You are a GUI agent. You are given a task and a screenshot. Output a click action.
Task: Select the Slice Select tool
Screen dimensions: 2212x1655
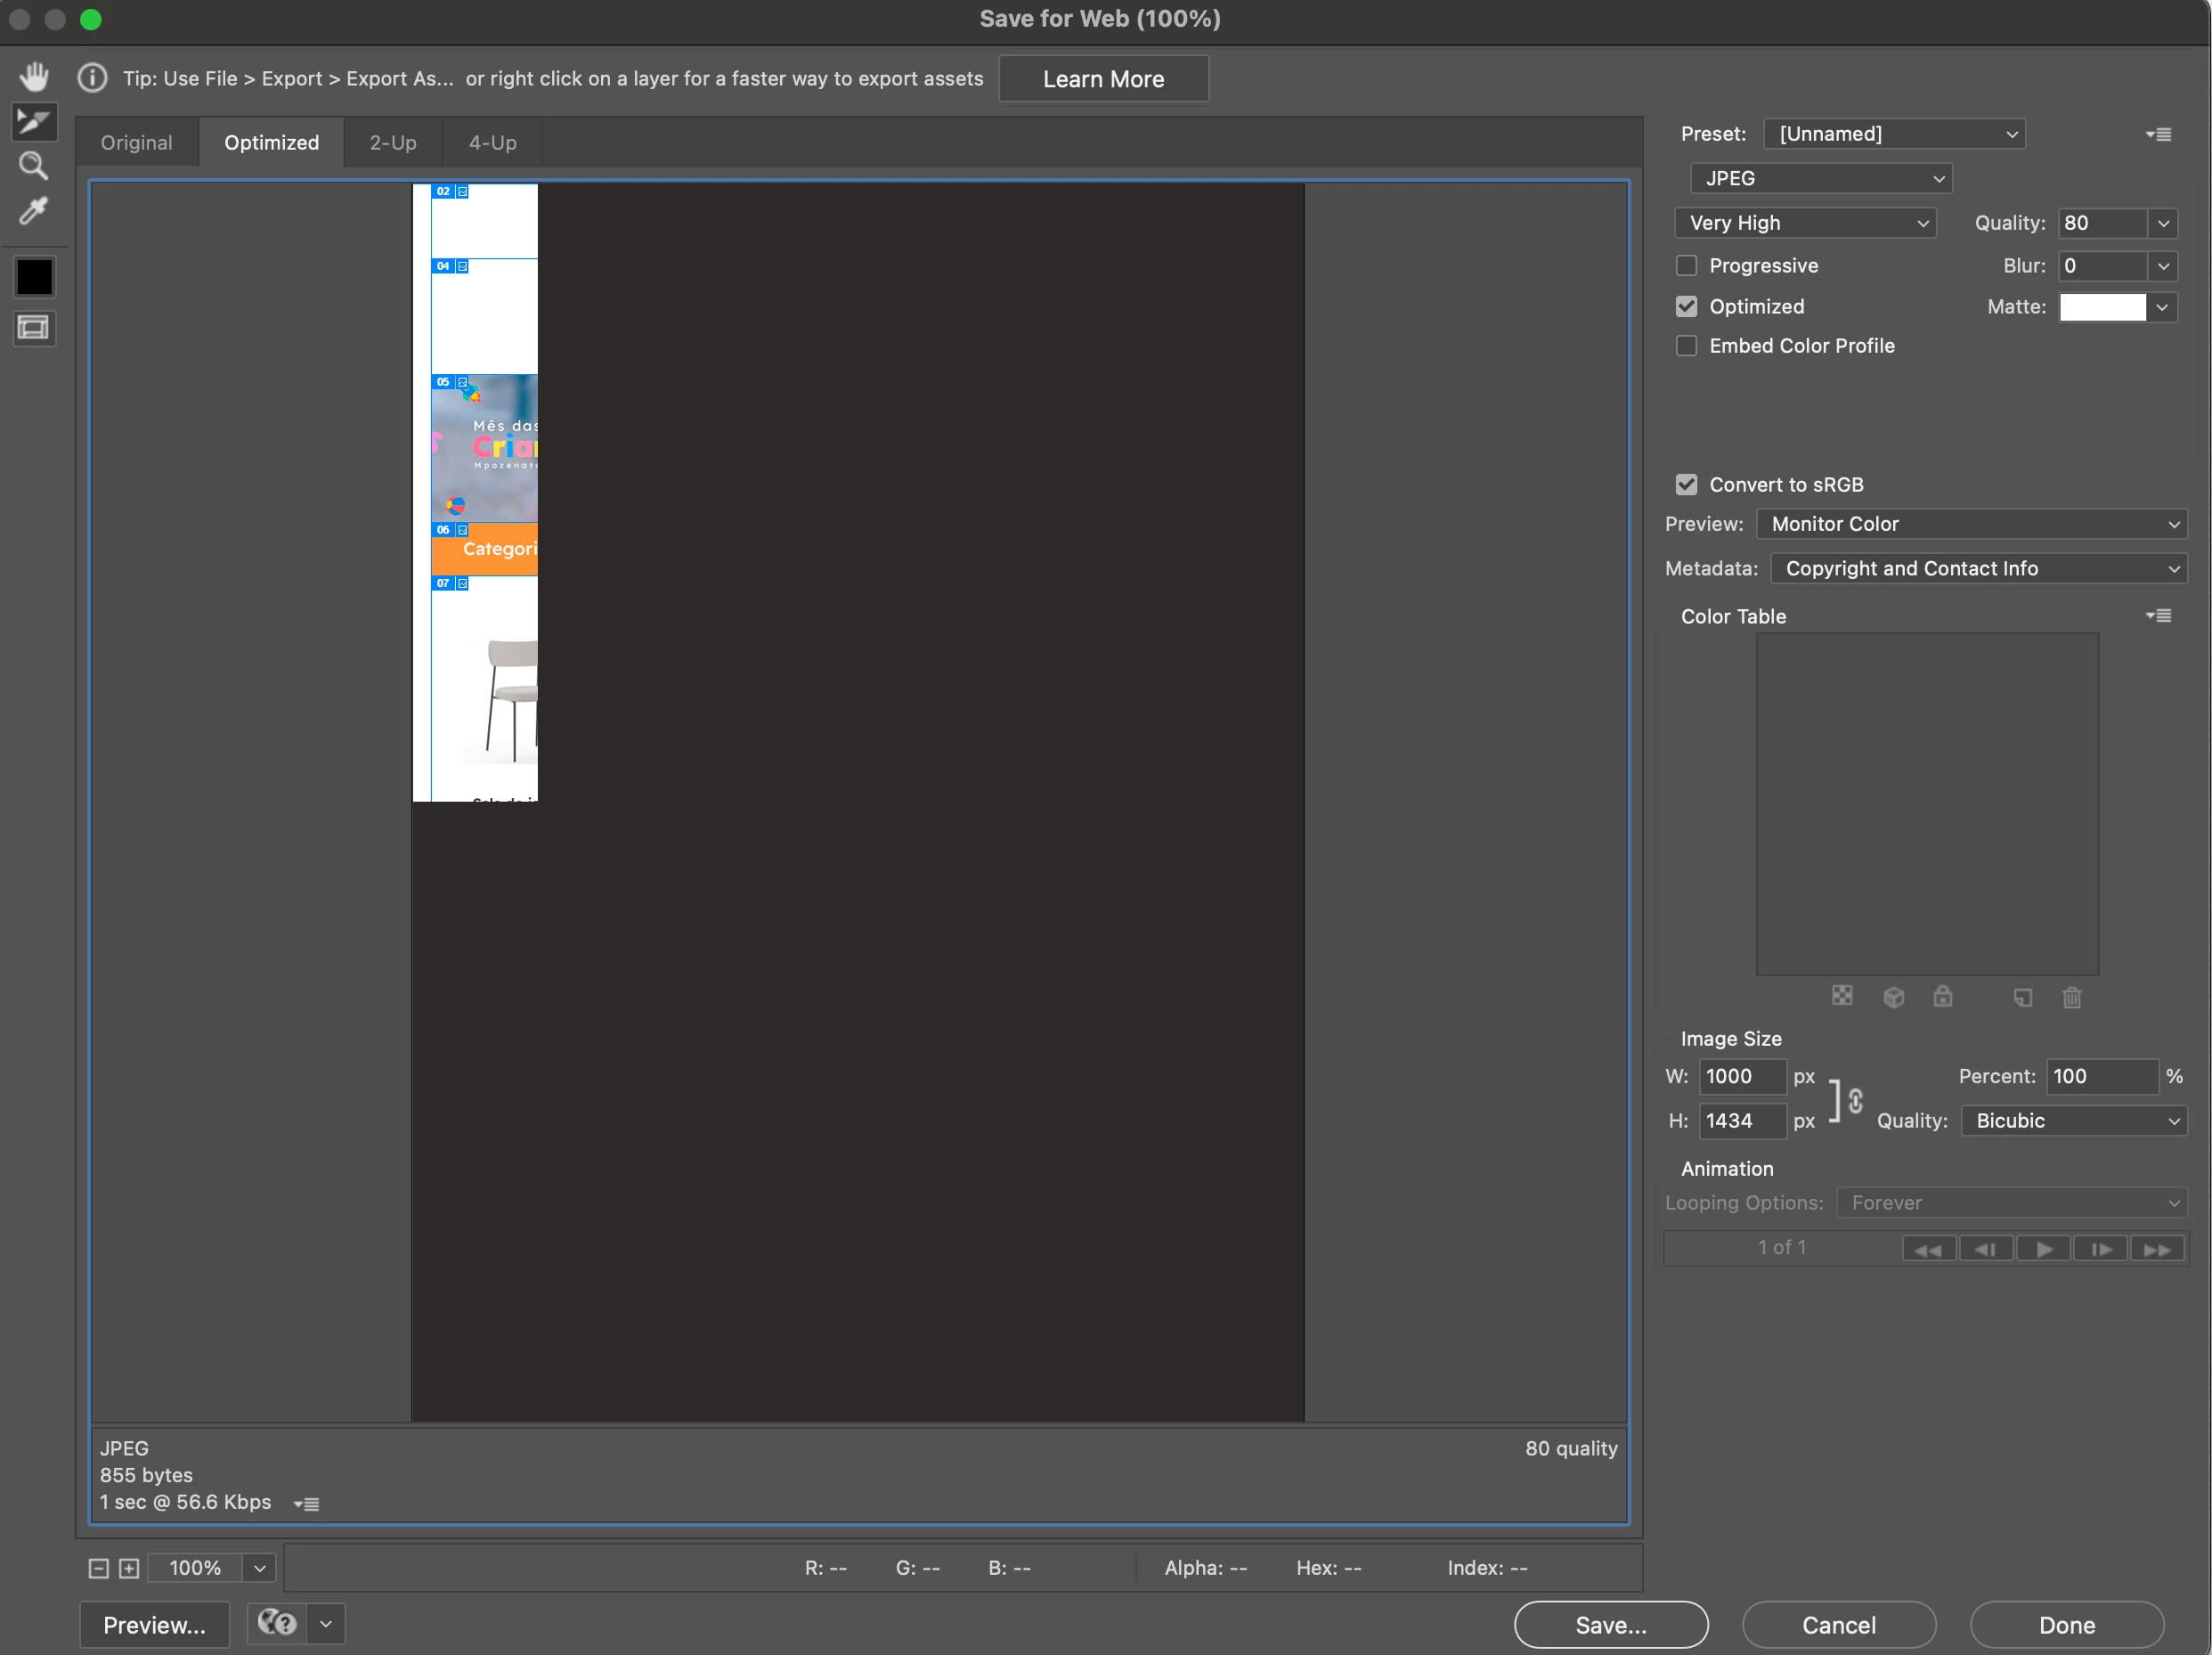pos(34,121)
